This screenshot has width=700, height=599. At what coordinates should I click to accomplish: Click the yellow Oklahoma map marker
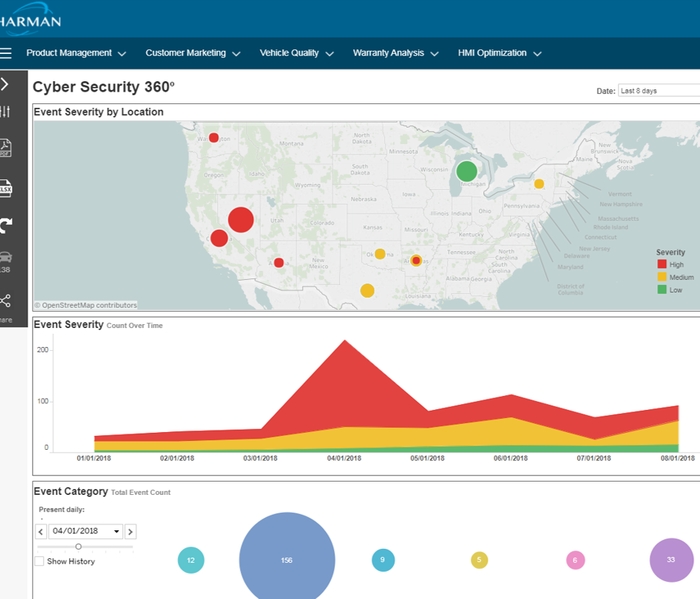[380, 254]
